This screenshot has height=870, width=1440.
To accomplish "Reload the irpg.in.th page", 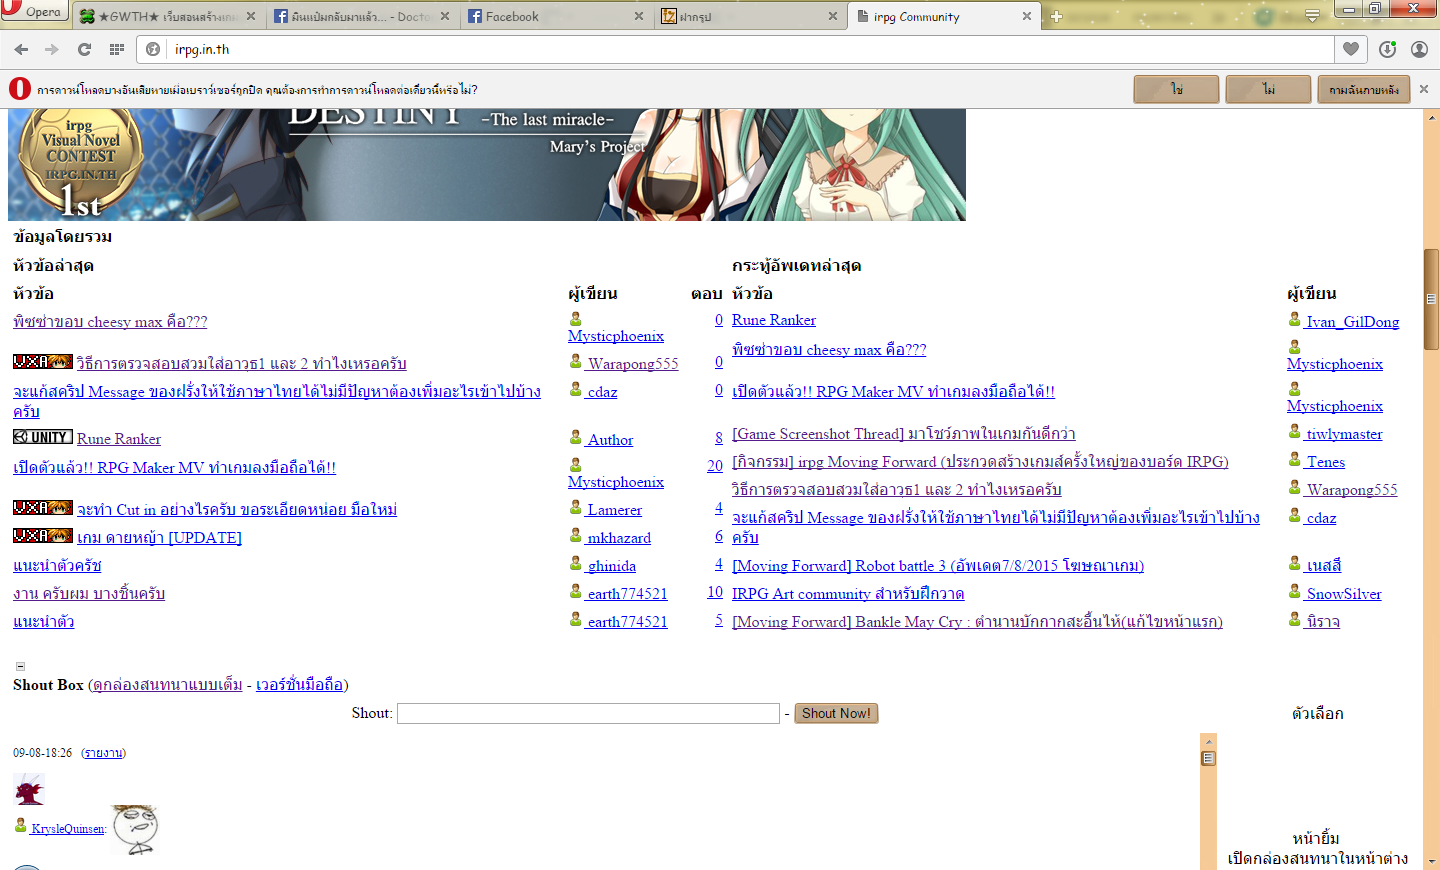I will pyautogui.click(x=84, y=49).
